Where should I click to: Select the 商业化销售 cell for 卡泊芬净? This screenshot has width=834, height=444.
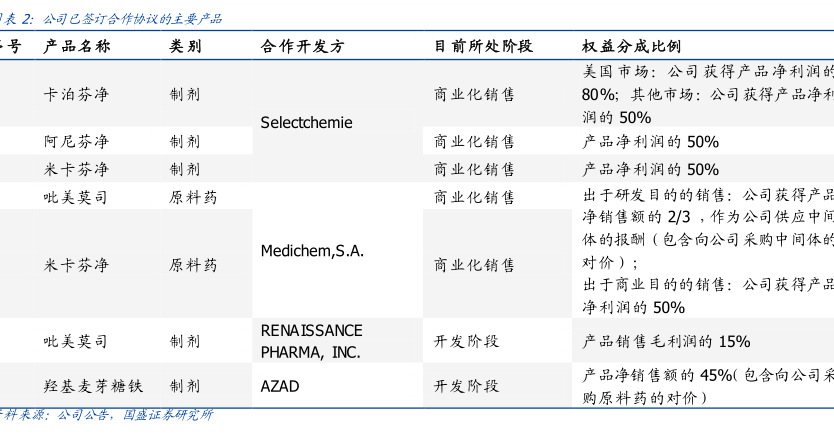pos(475,94)
